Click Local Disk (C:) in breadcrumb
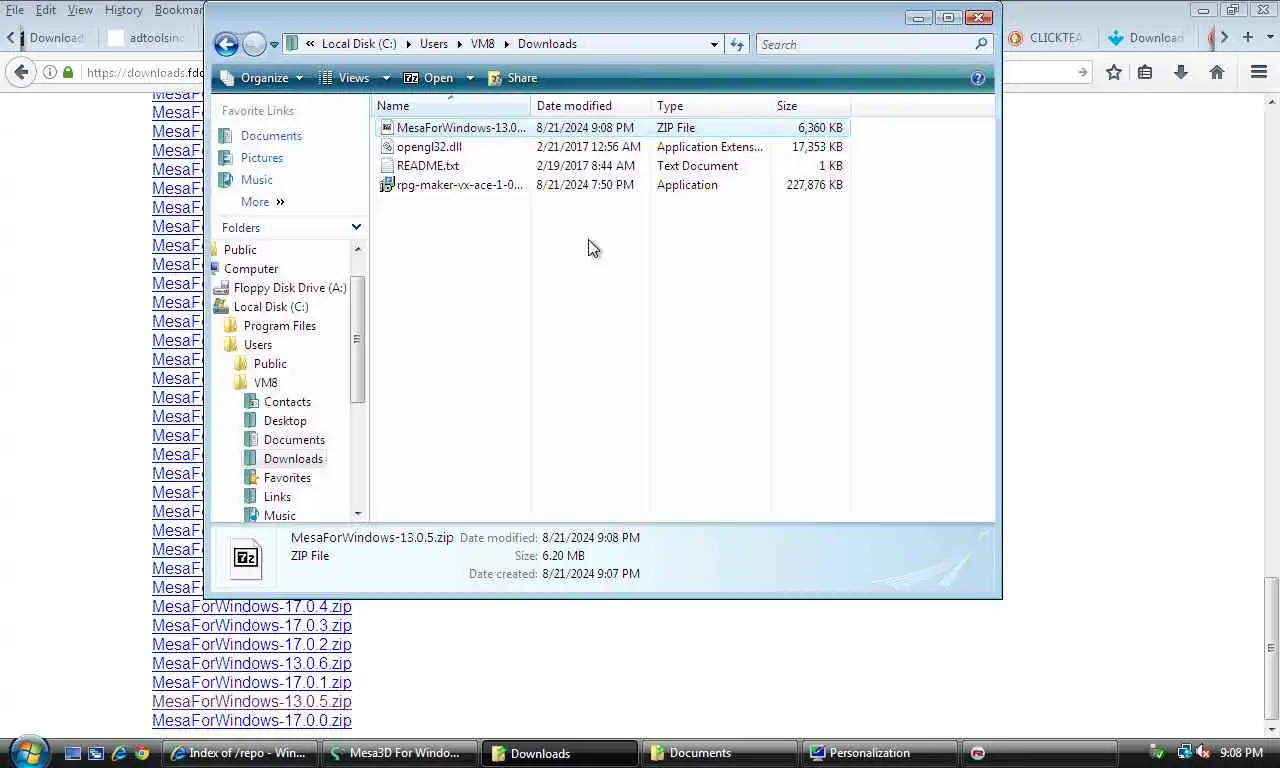 click(359, 44)
